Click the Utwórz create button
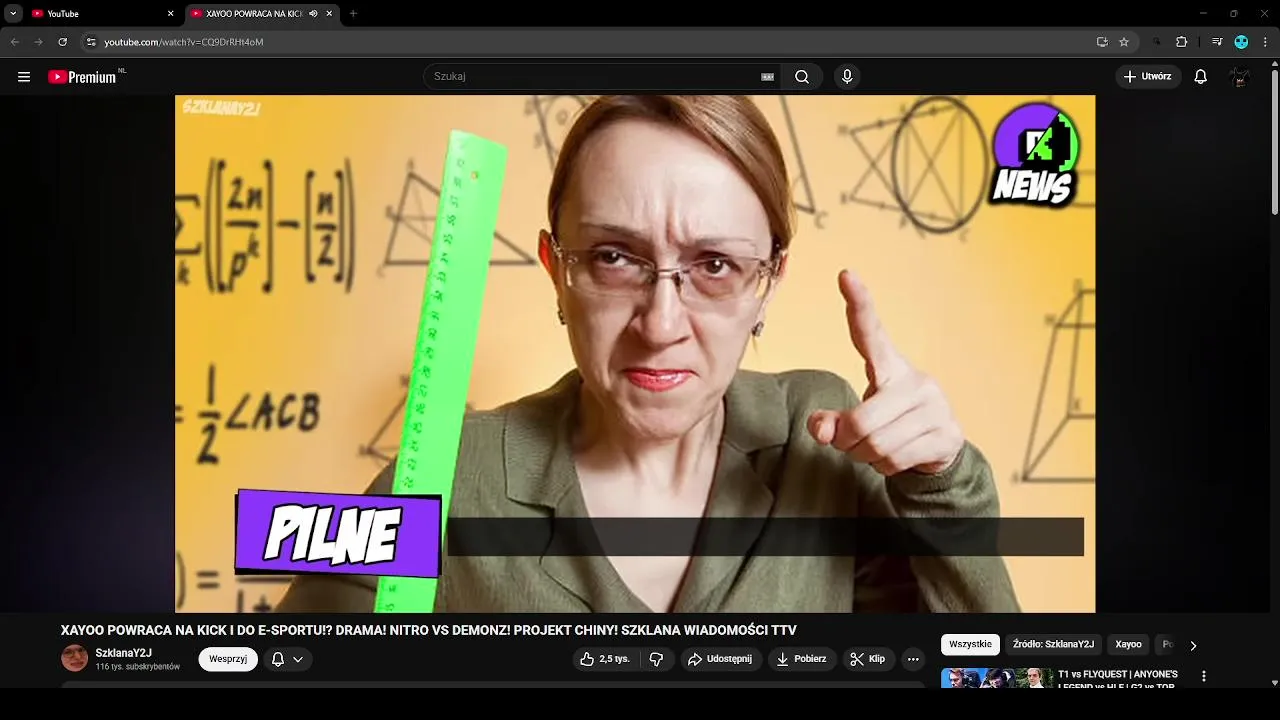Image resolution: width=1280 pixels, height=720 pixels. [1148, 77]
